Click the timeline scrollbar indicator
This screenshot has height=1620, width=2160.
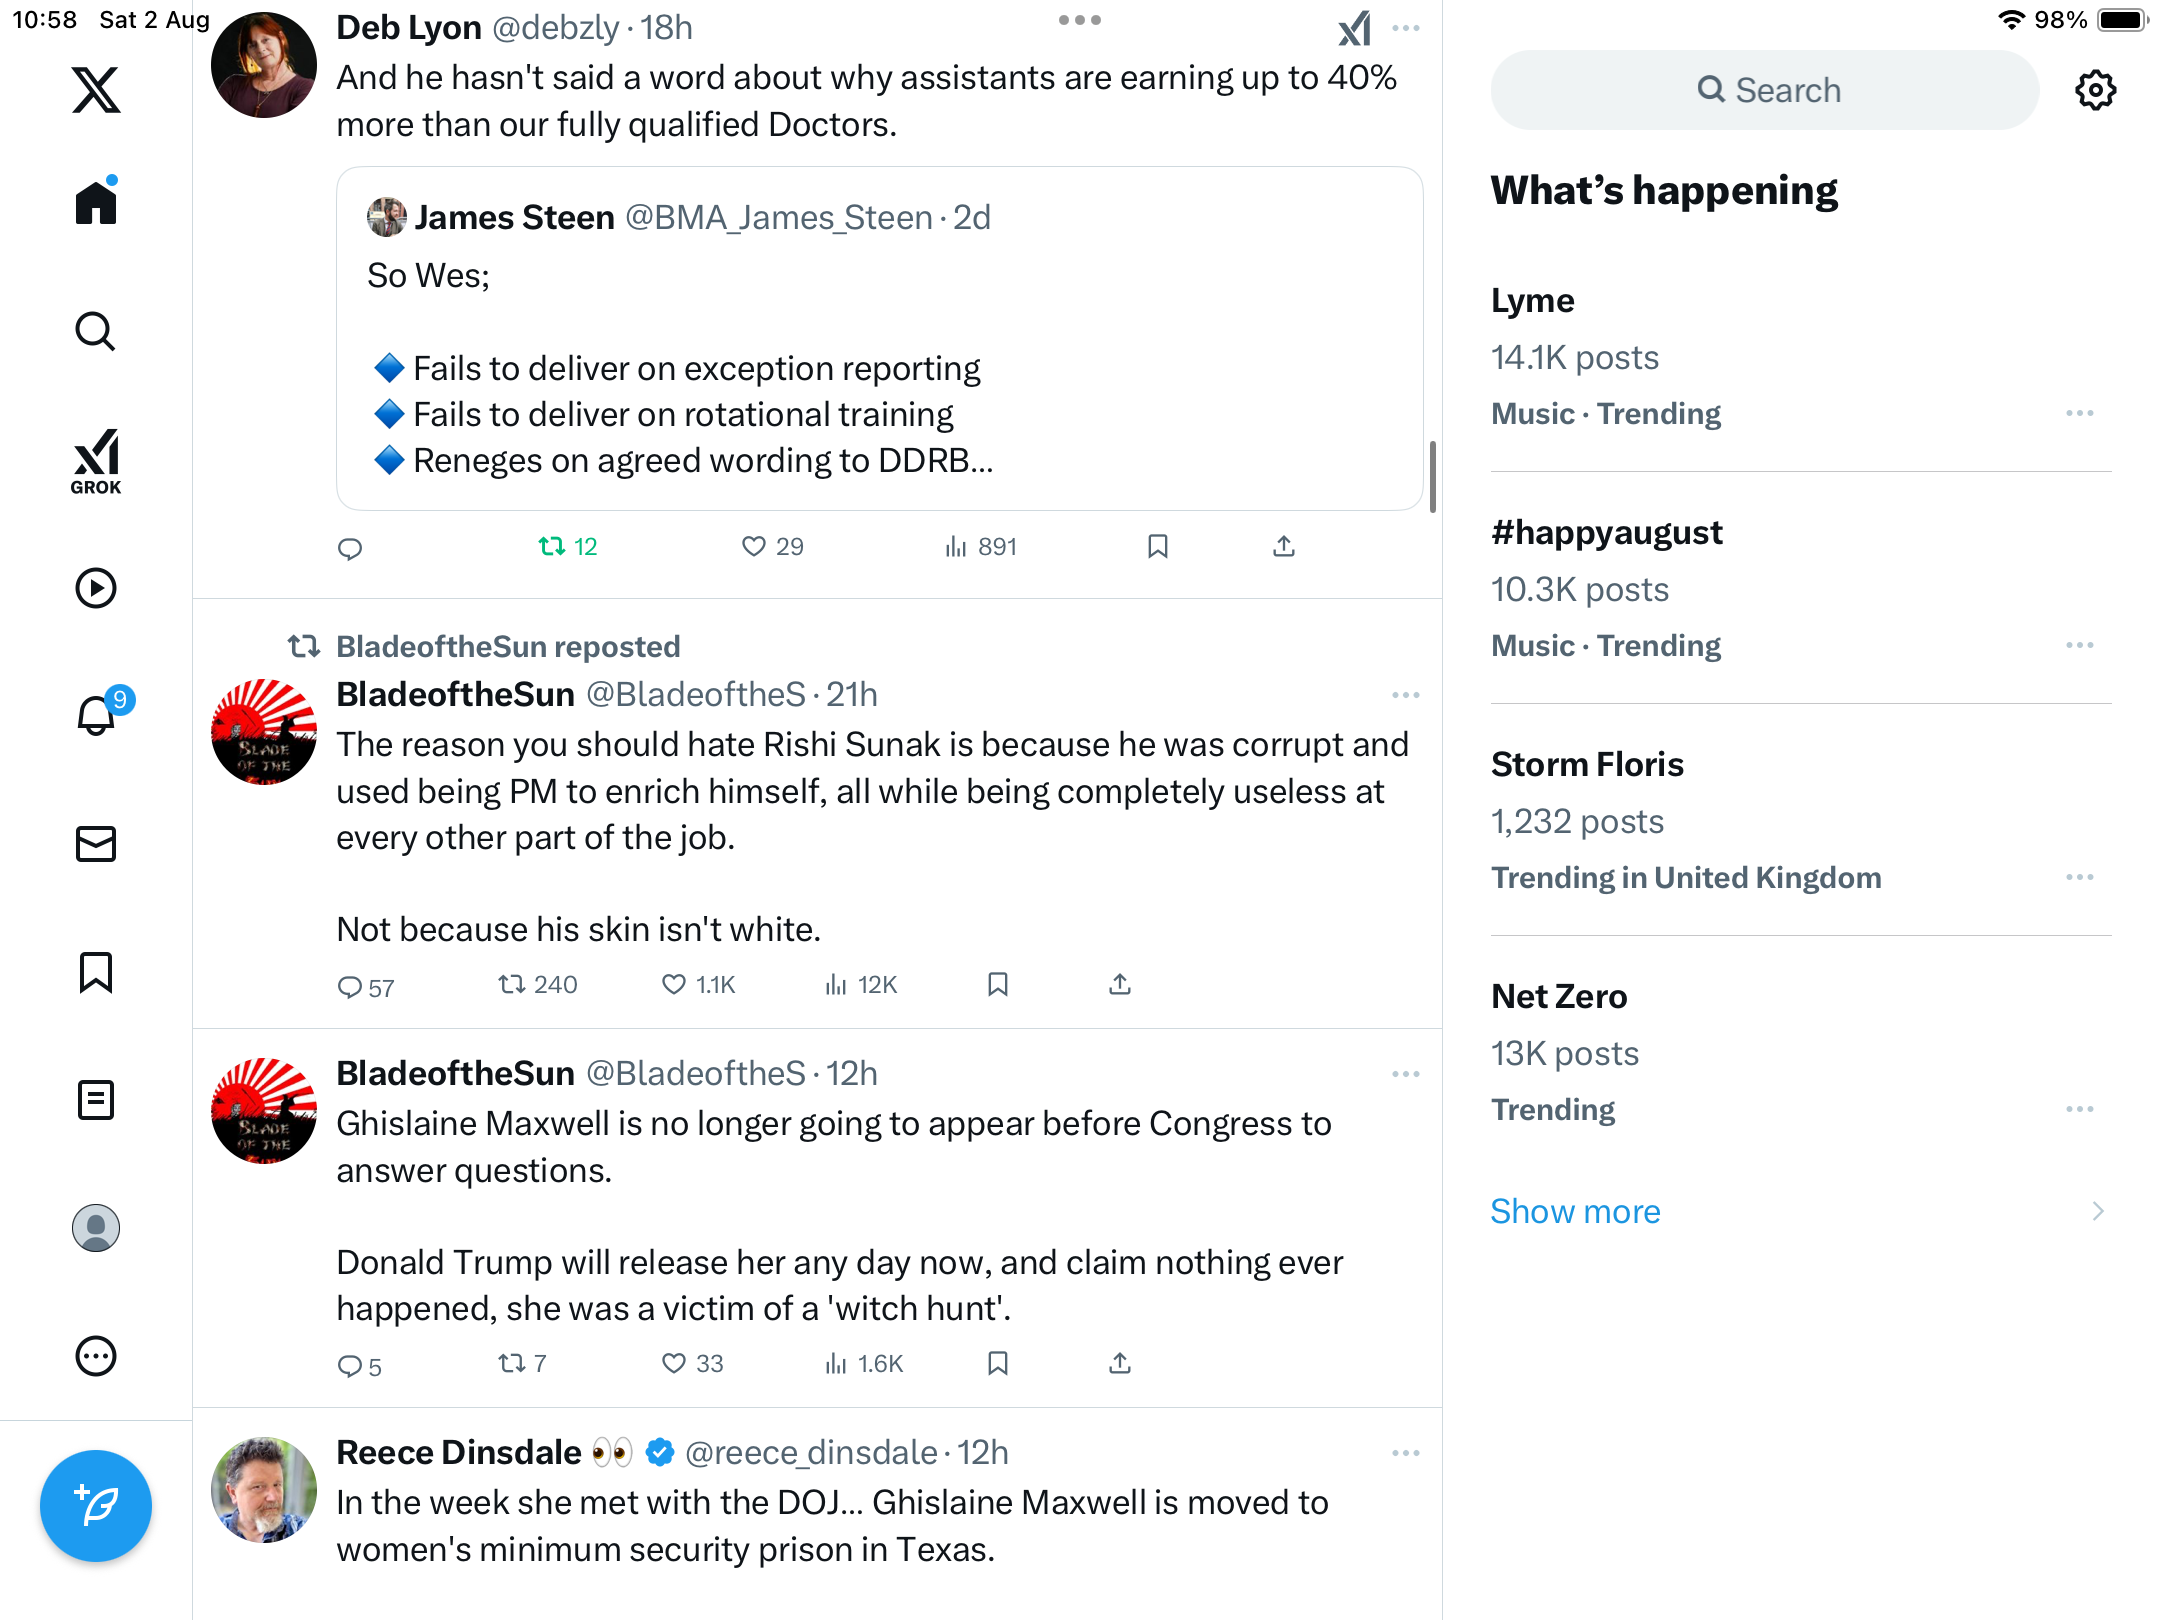pyautogui.click(x=1433, y=476)
